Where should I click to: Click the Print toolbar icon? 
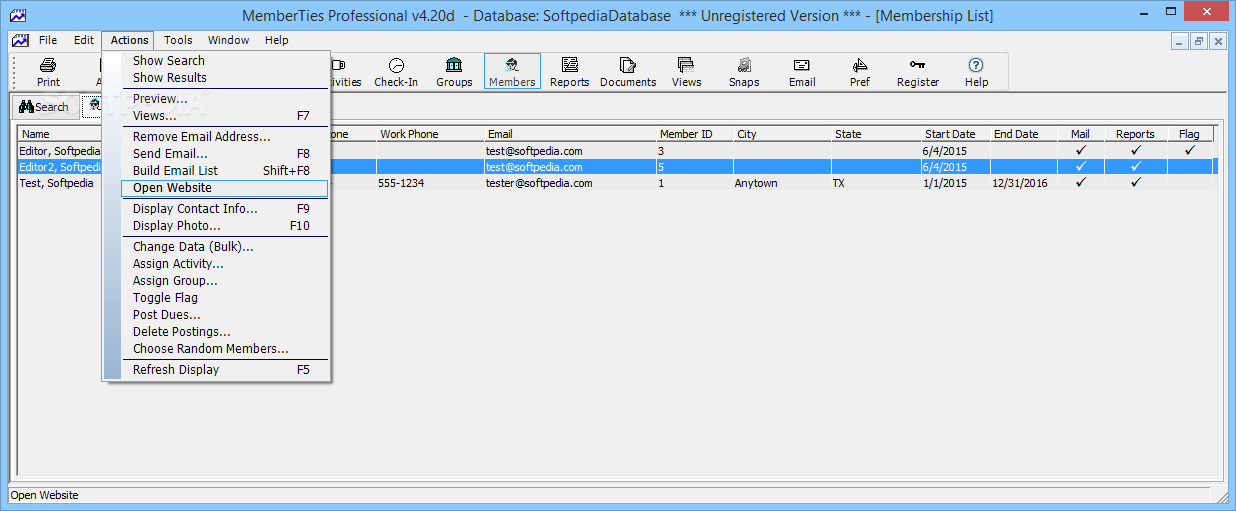pos(48,72)
